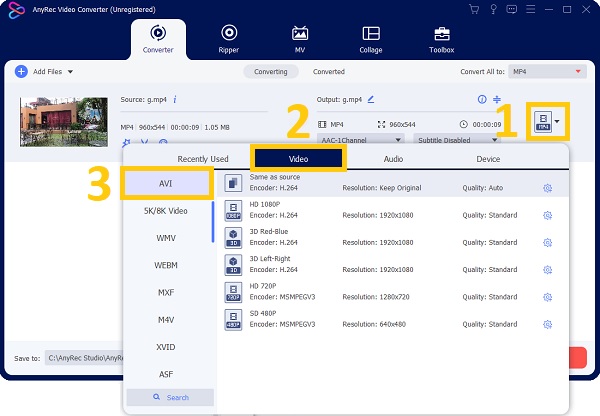Switch to the Audio format tab
This screenshot has height=416, width=600.
(393, 159)
